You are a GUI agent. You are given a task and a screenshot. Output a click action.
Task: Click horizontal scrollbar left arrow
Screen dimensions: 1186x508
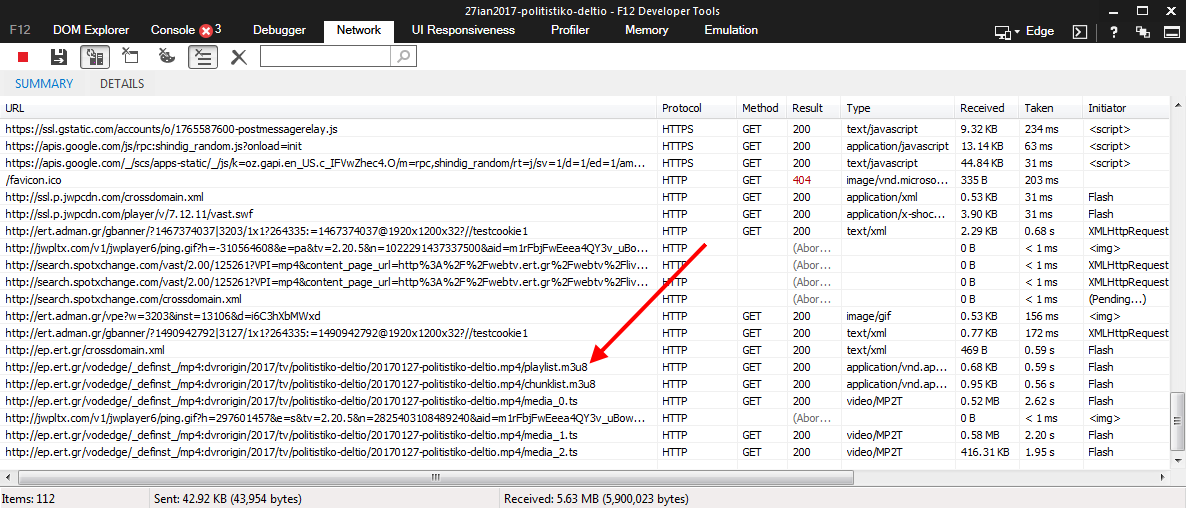(x=8, y=477)
